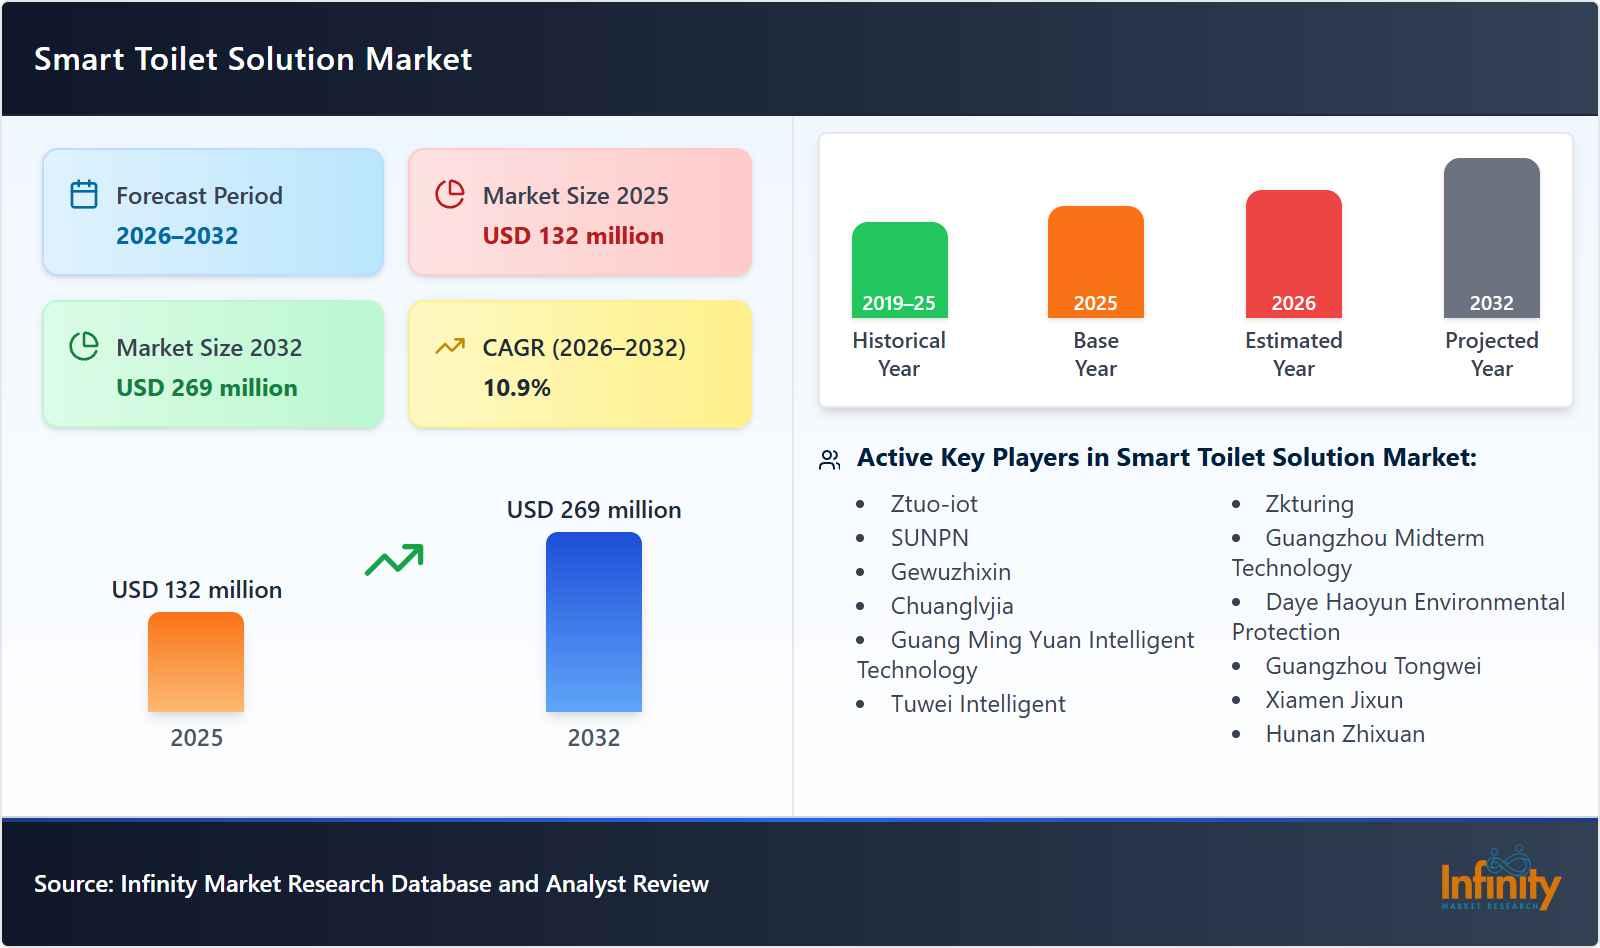1600x948 pixels.
Task: Click the green USD 269 million value
Action: 207,388
